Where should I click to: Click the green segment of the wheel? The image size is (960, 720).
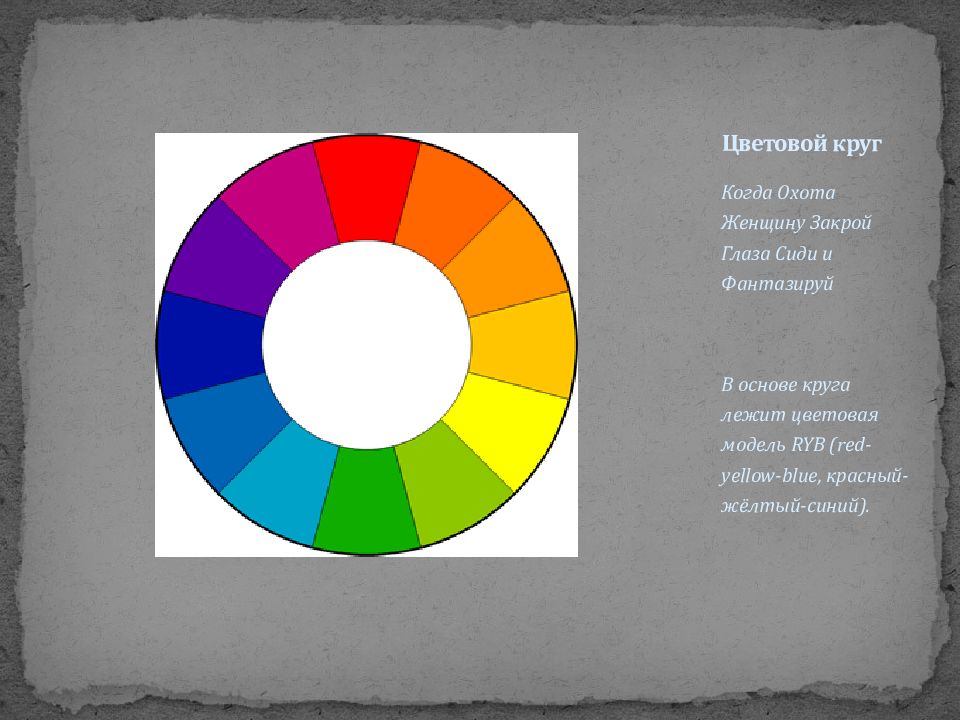(367, 502)
